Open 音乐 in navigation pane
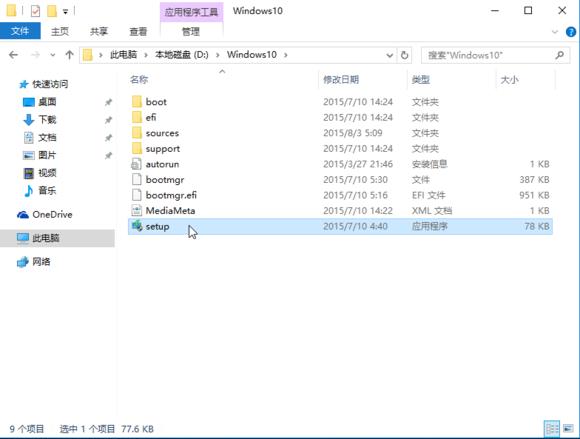580x439 pixels. point(47,190)
